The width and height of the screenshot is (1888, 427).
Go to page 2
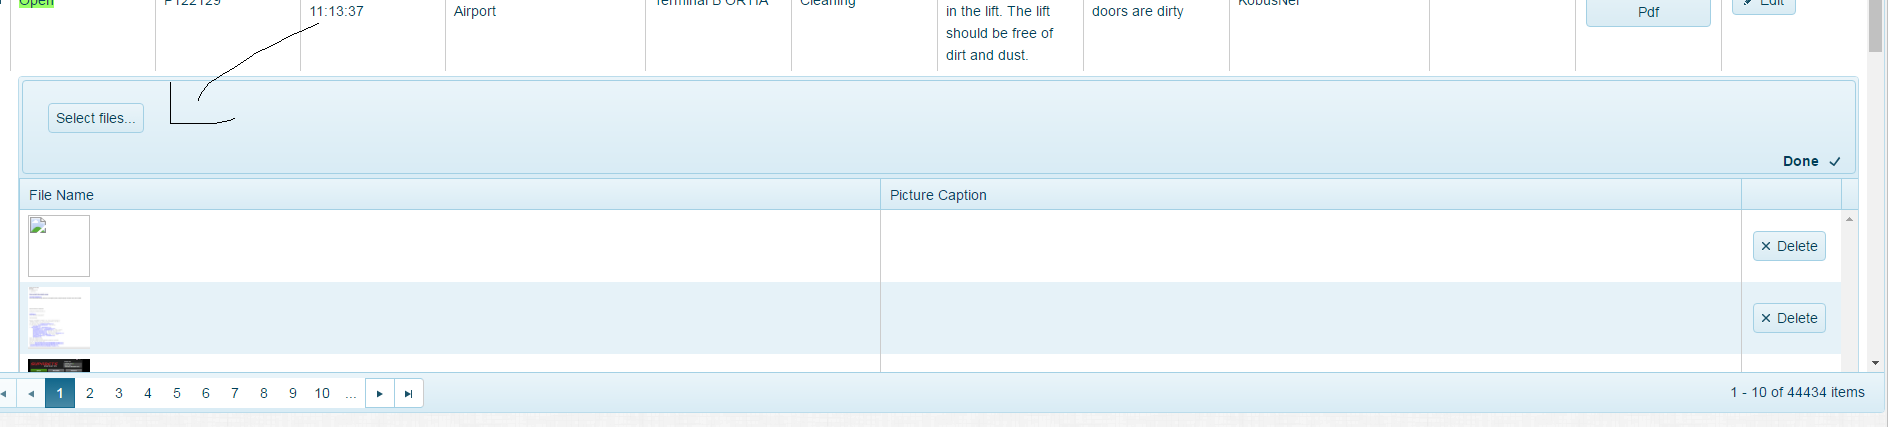[x=90, y=394]
